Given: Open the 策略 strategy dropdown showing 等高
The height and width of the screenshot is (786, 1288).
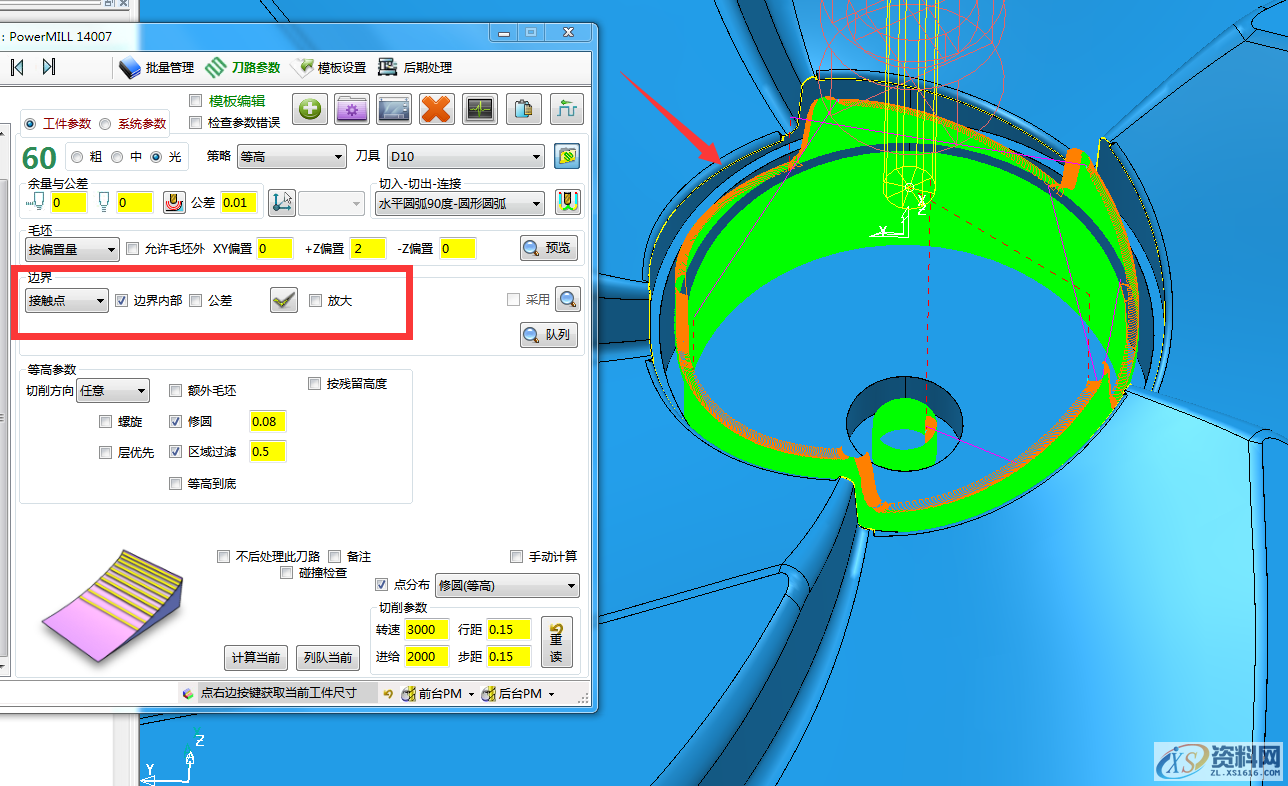Looking at the screenshot, I should tap(291, 157).
